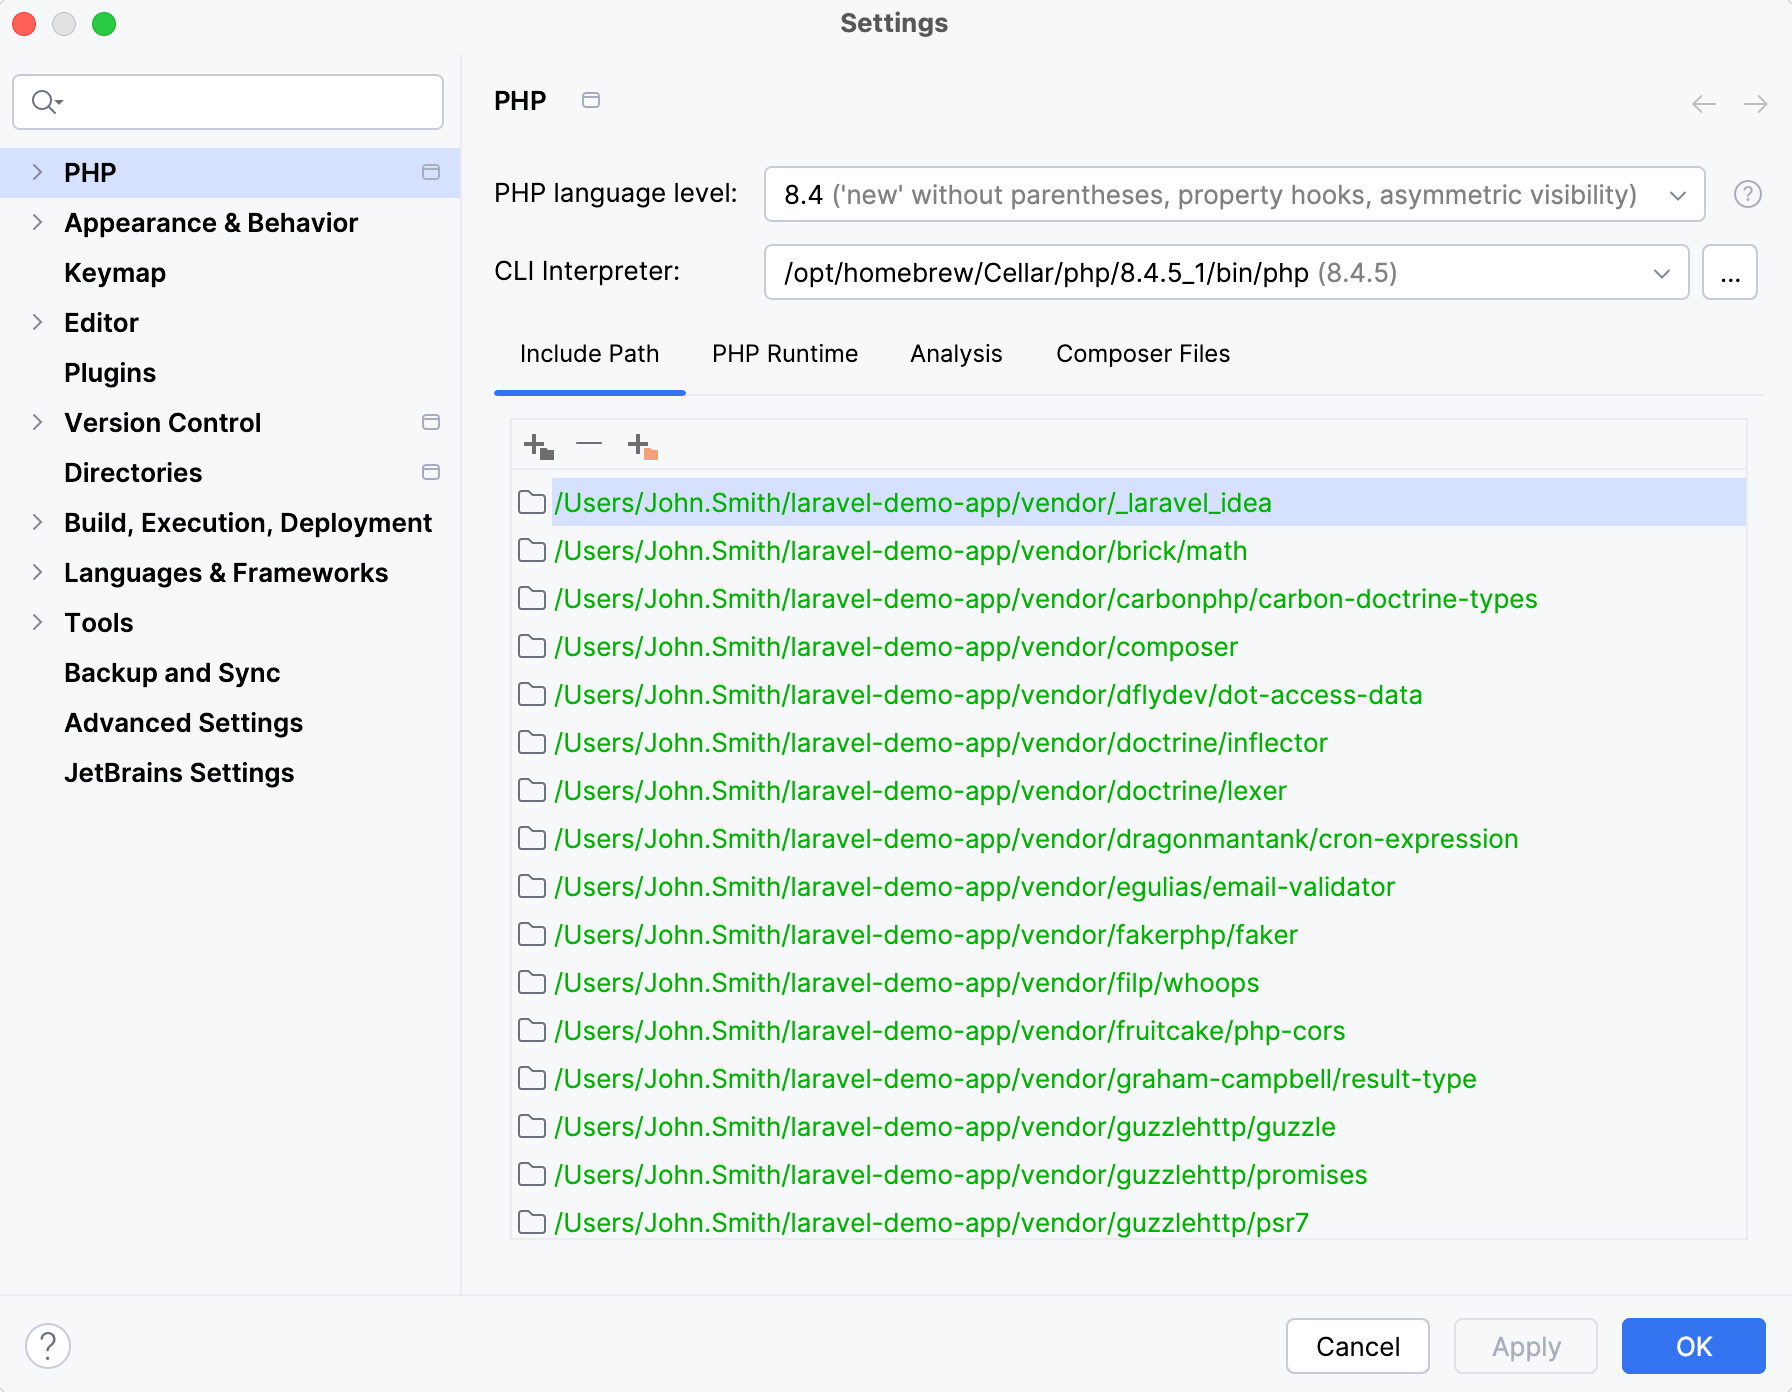
Task: Add a new include path with the plus-folder icon
Action: pos(536,444)
